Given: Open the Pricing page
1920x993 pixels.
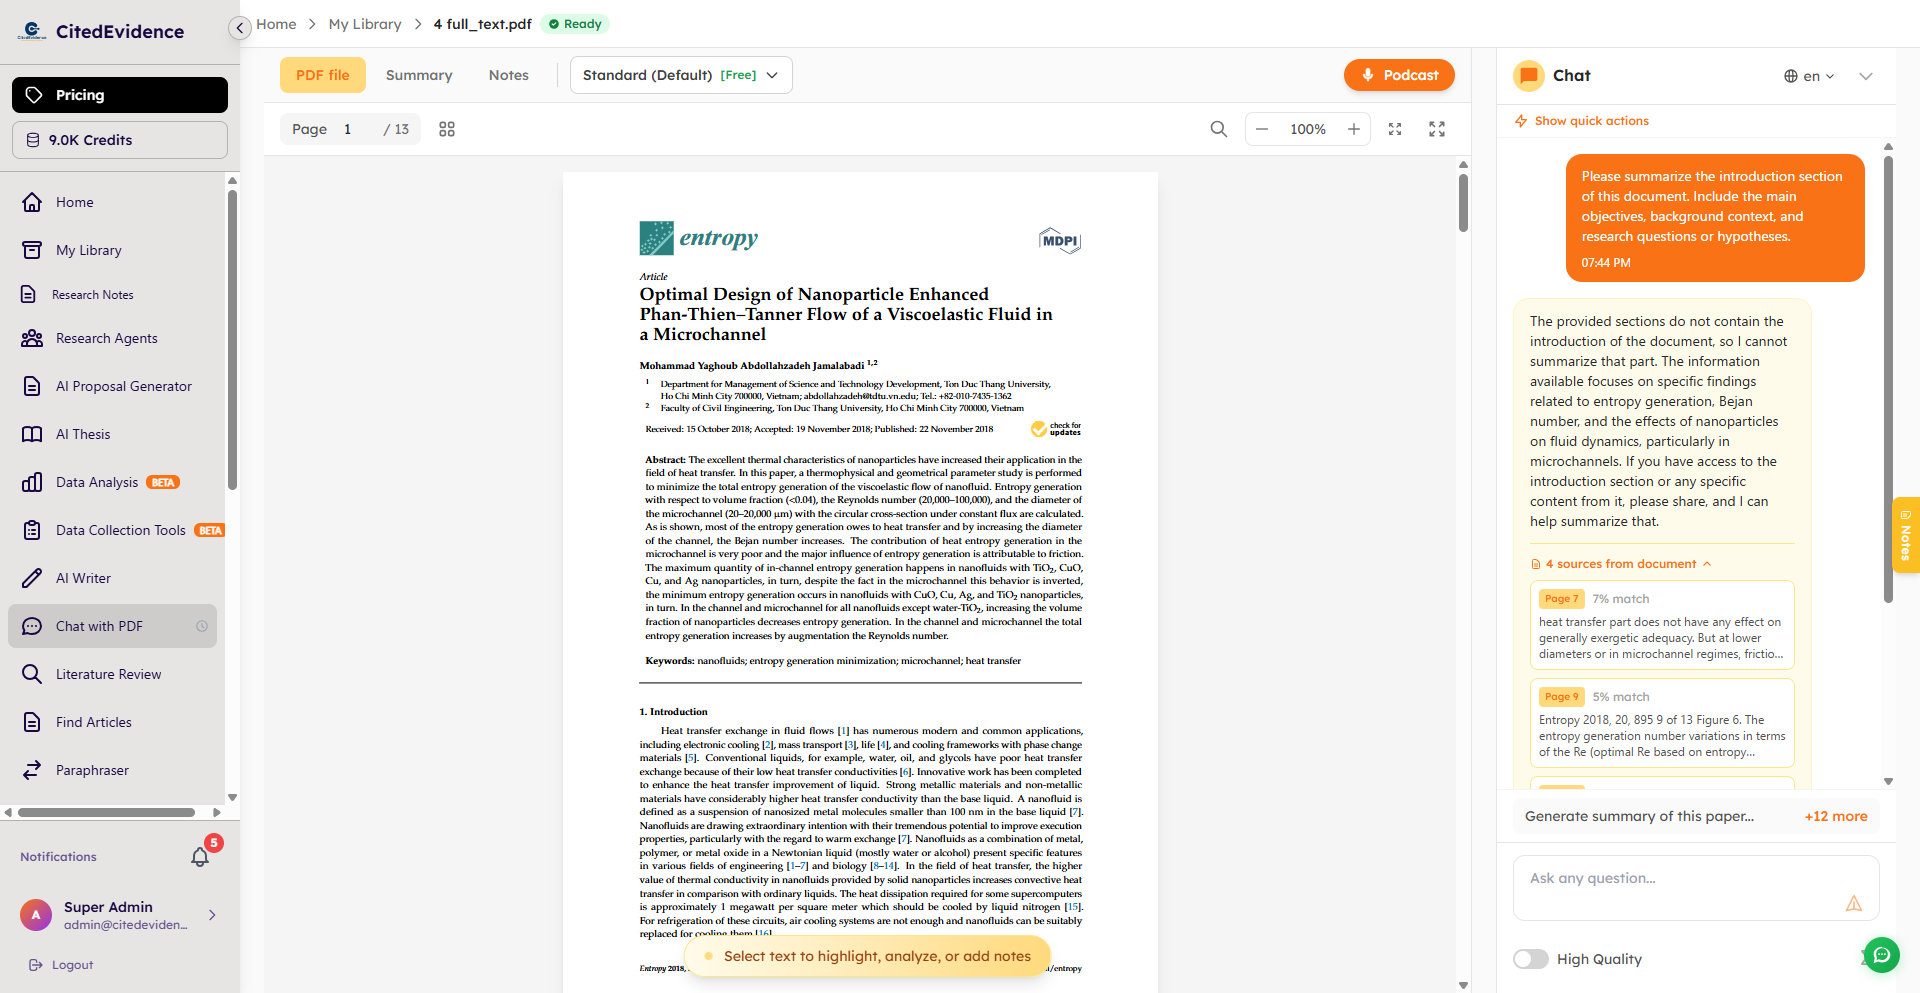Looking at the screenshot, I should 119,94.
